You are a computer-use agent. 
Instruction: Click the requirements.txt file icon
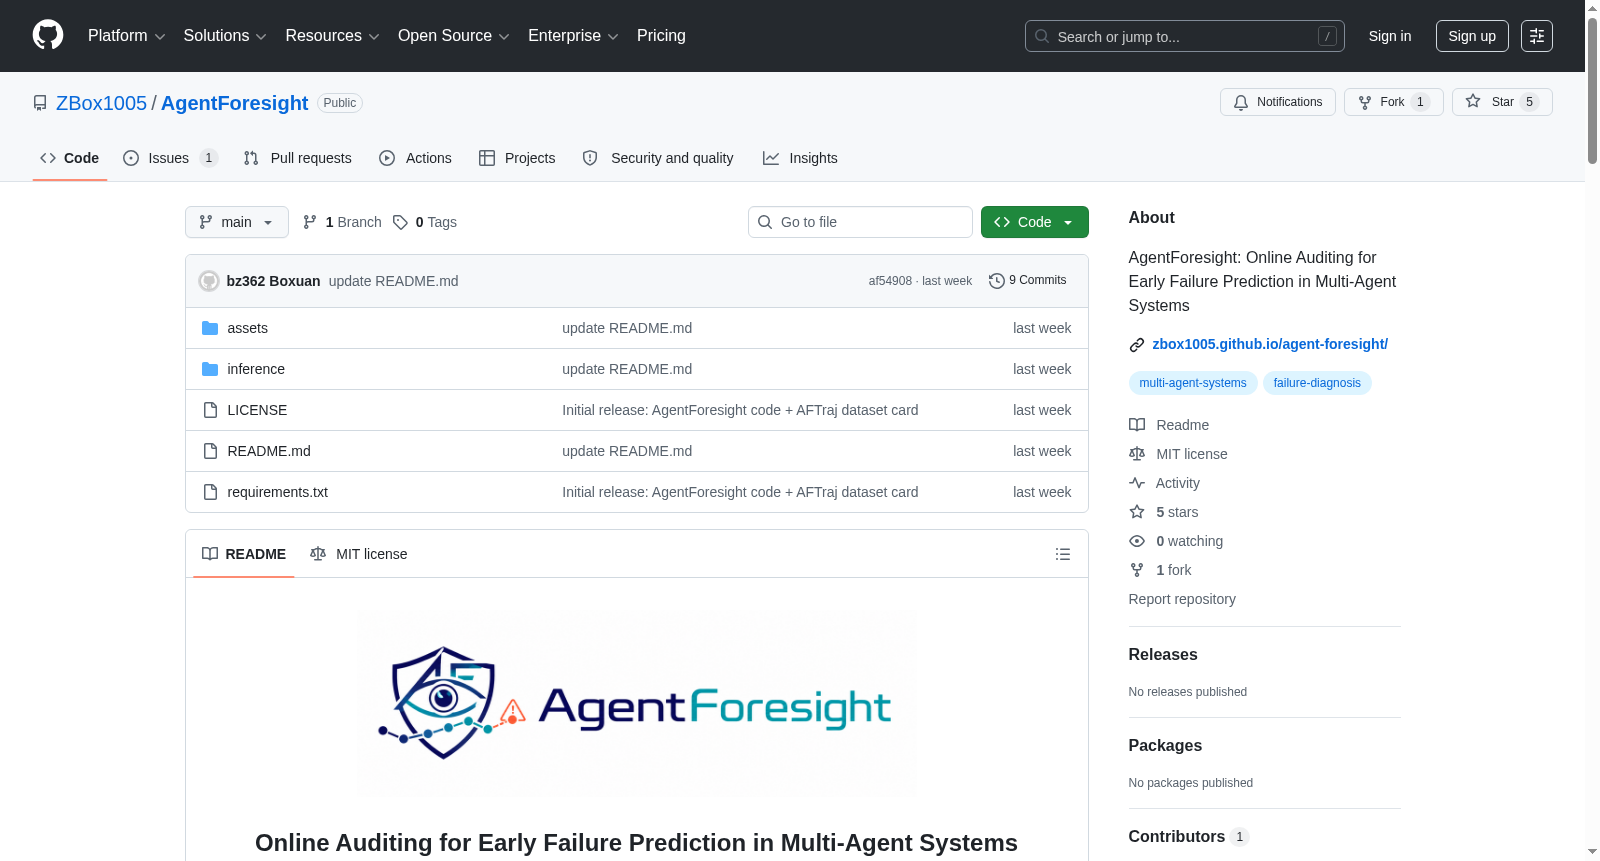(x=210, y=492)
